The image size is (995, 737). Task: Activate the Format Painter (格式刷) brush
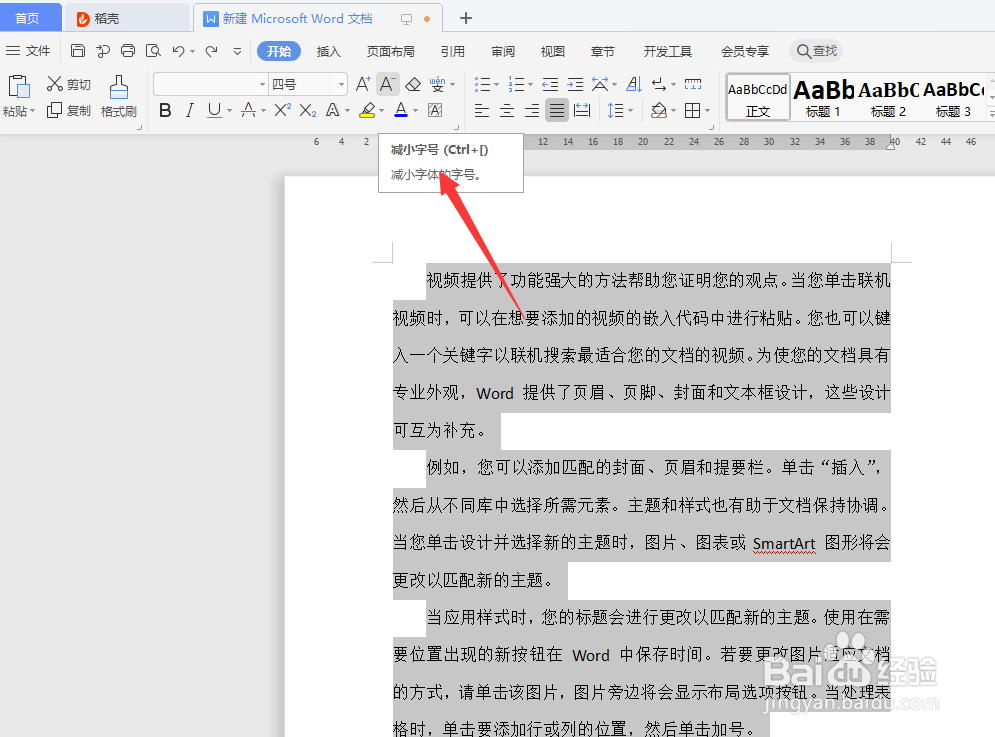click(119, 96)
